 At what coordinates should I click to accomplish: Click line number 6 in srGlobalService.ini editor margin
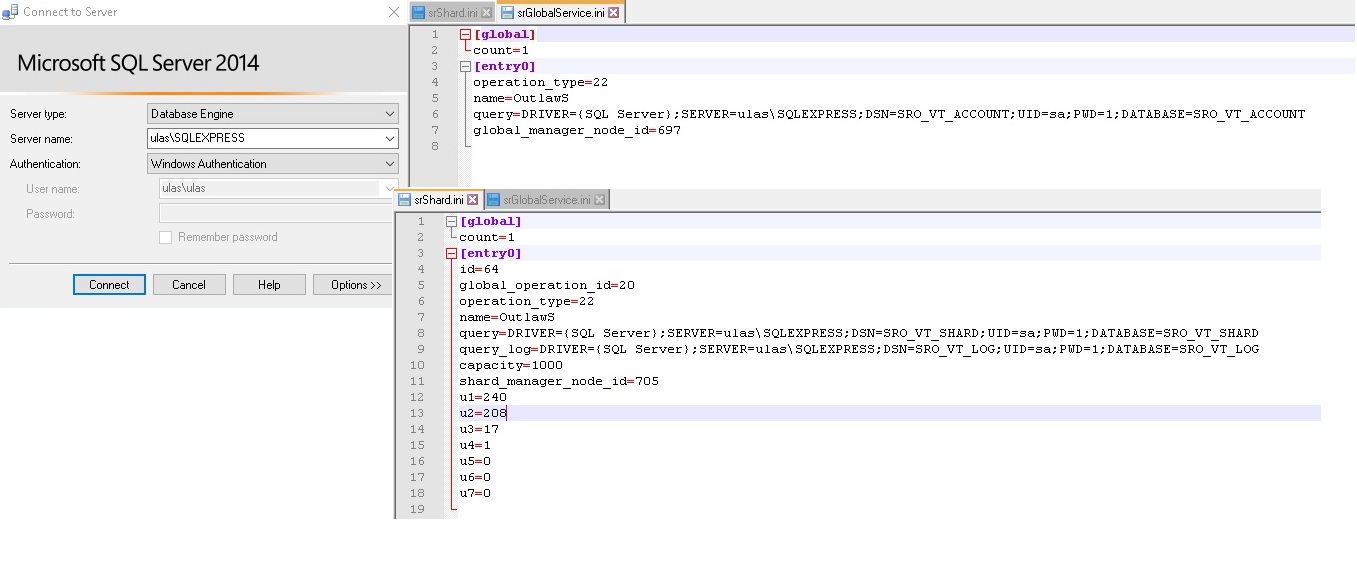[434, 114]
